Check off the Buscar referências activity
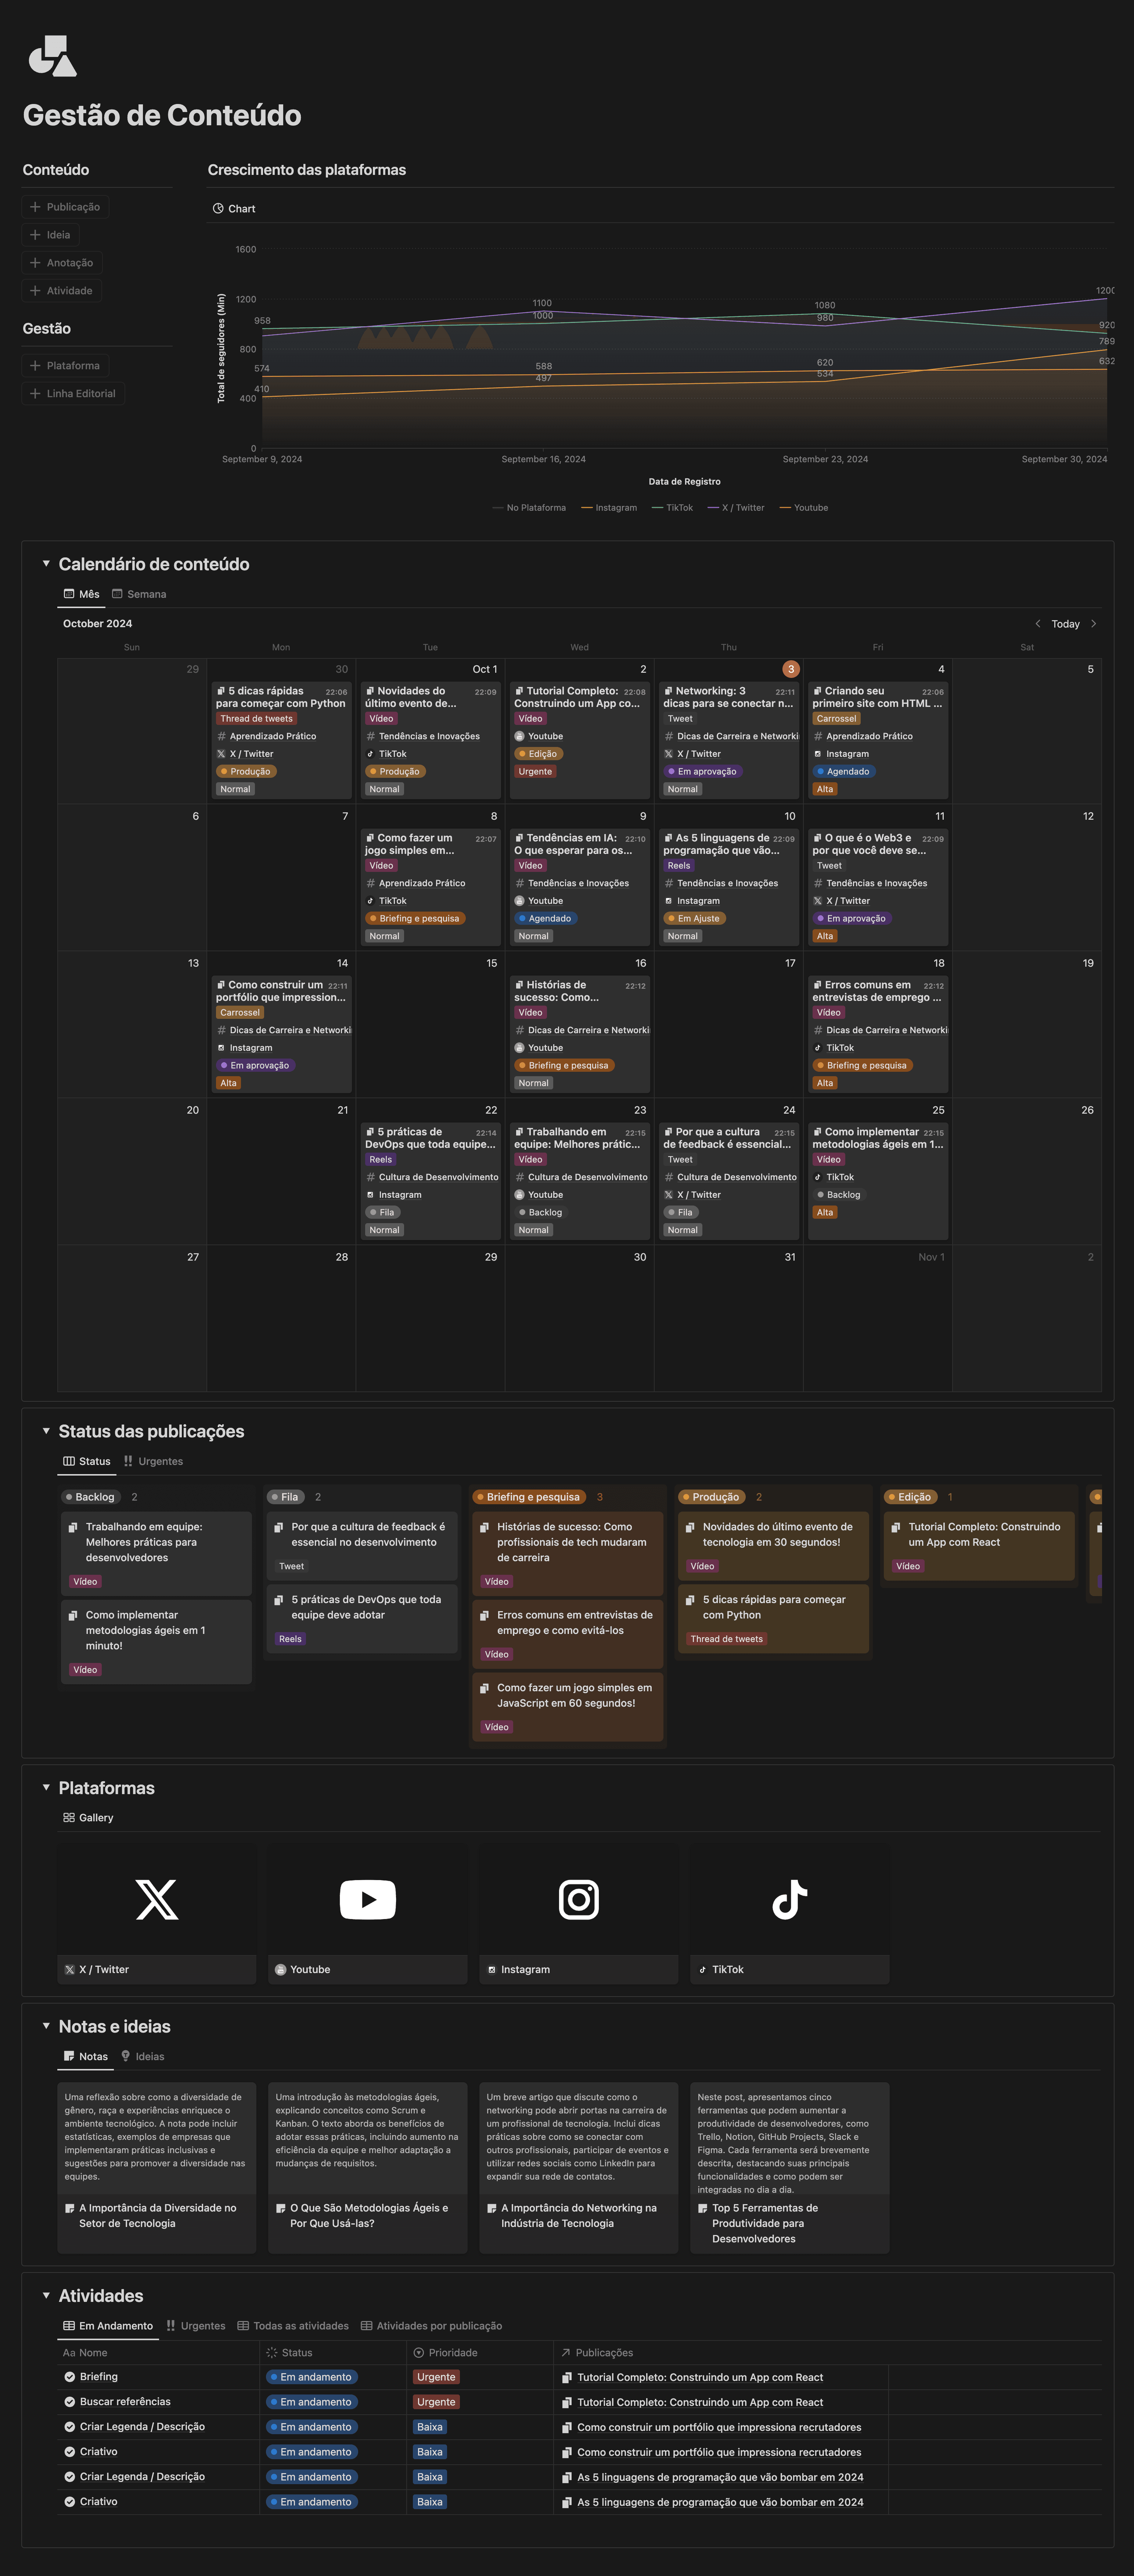 70,2401
